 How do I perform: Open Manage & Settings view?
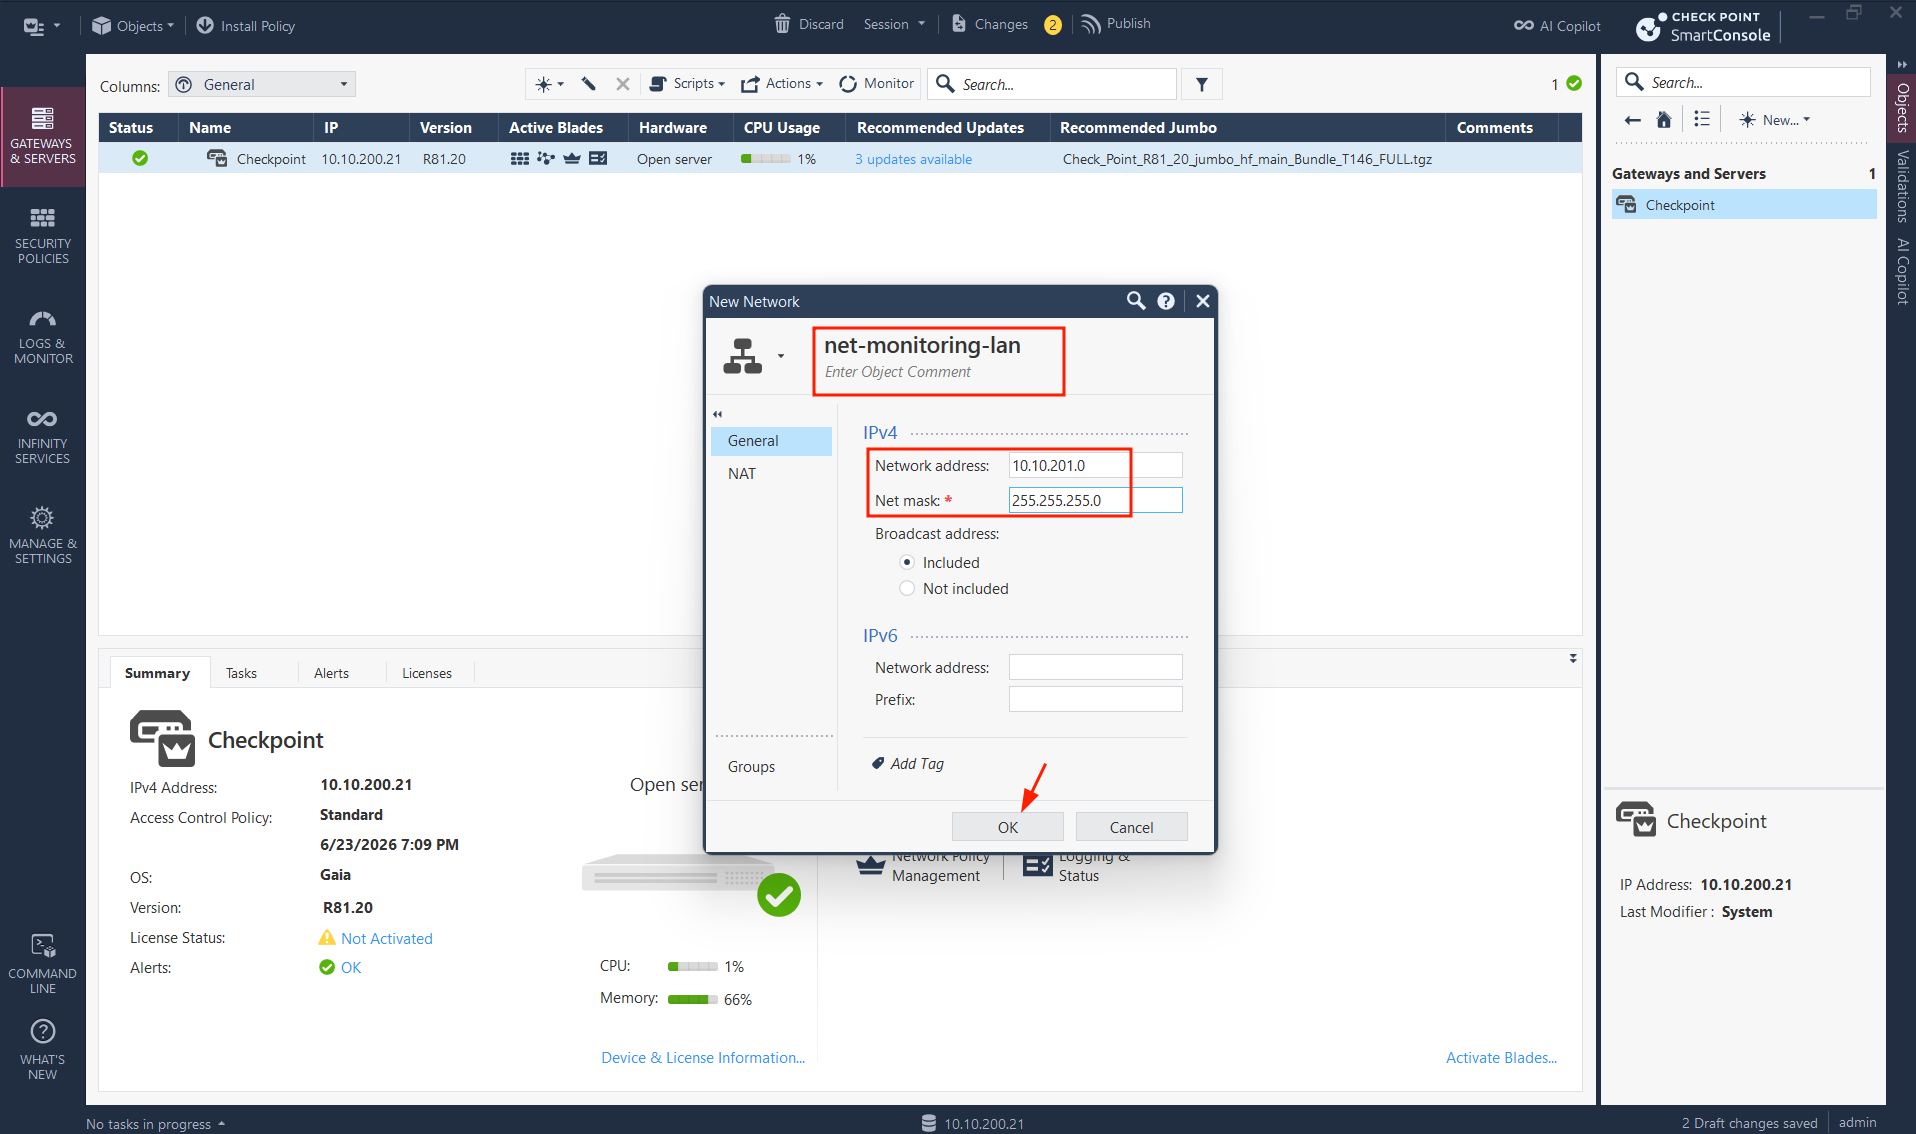click(43, 536)
